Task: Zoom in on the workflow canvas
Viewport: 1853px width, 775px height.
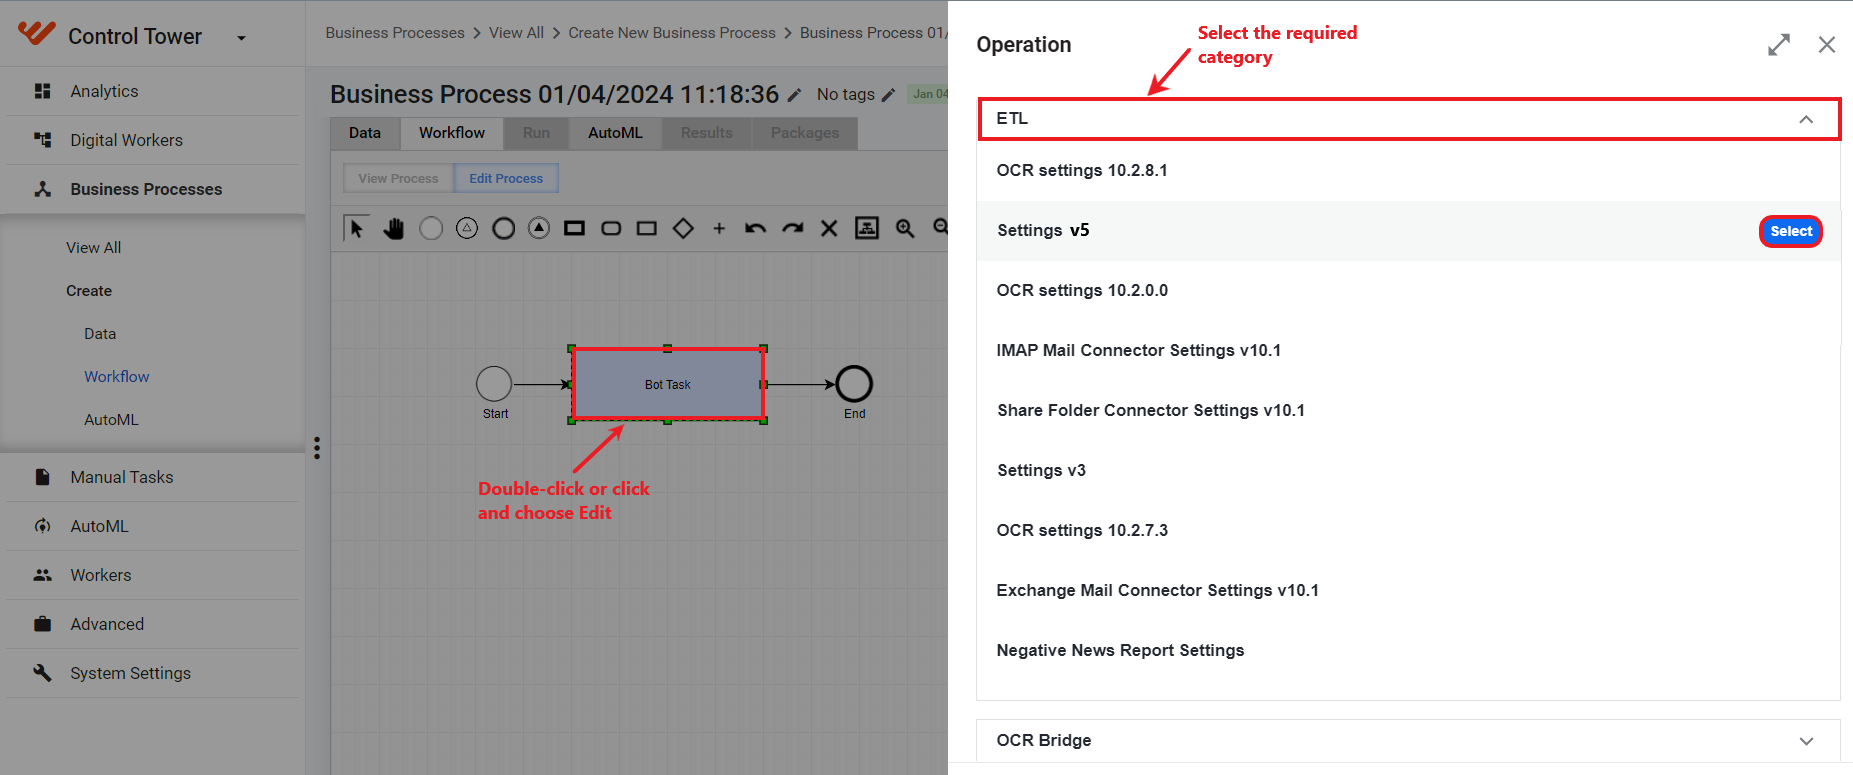Action: pyautogui.click(x=905, y=228)
